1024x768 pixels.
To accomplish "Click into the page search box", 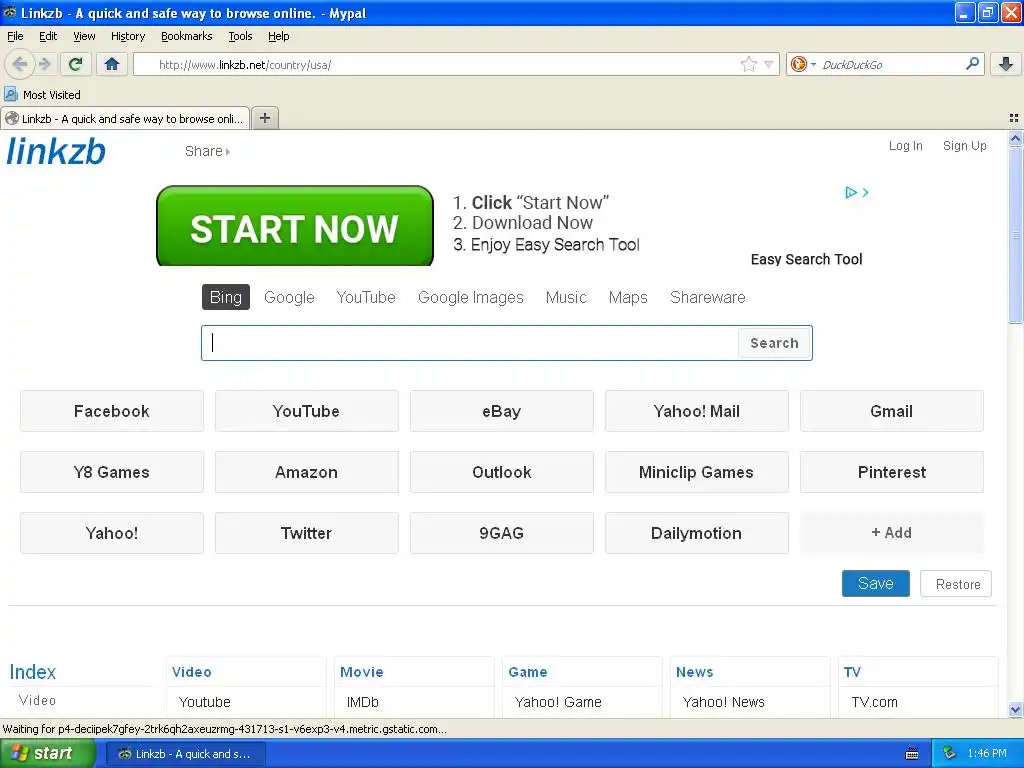I will coord(470,343).
